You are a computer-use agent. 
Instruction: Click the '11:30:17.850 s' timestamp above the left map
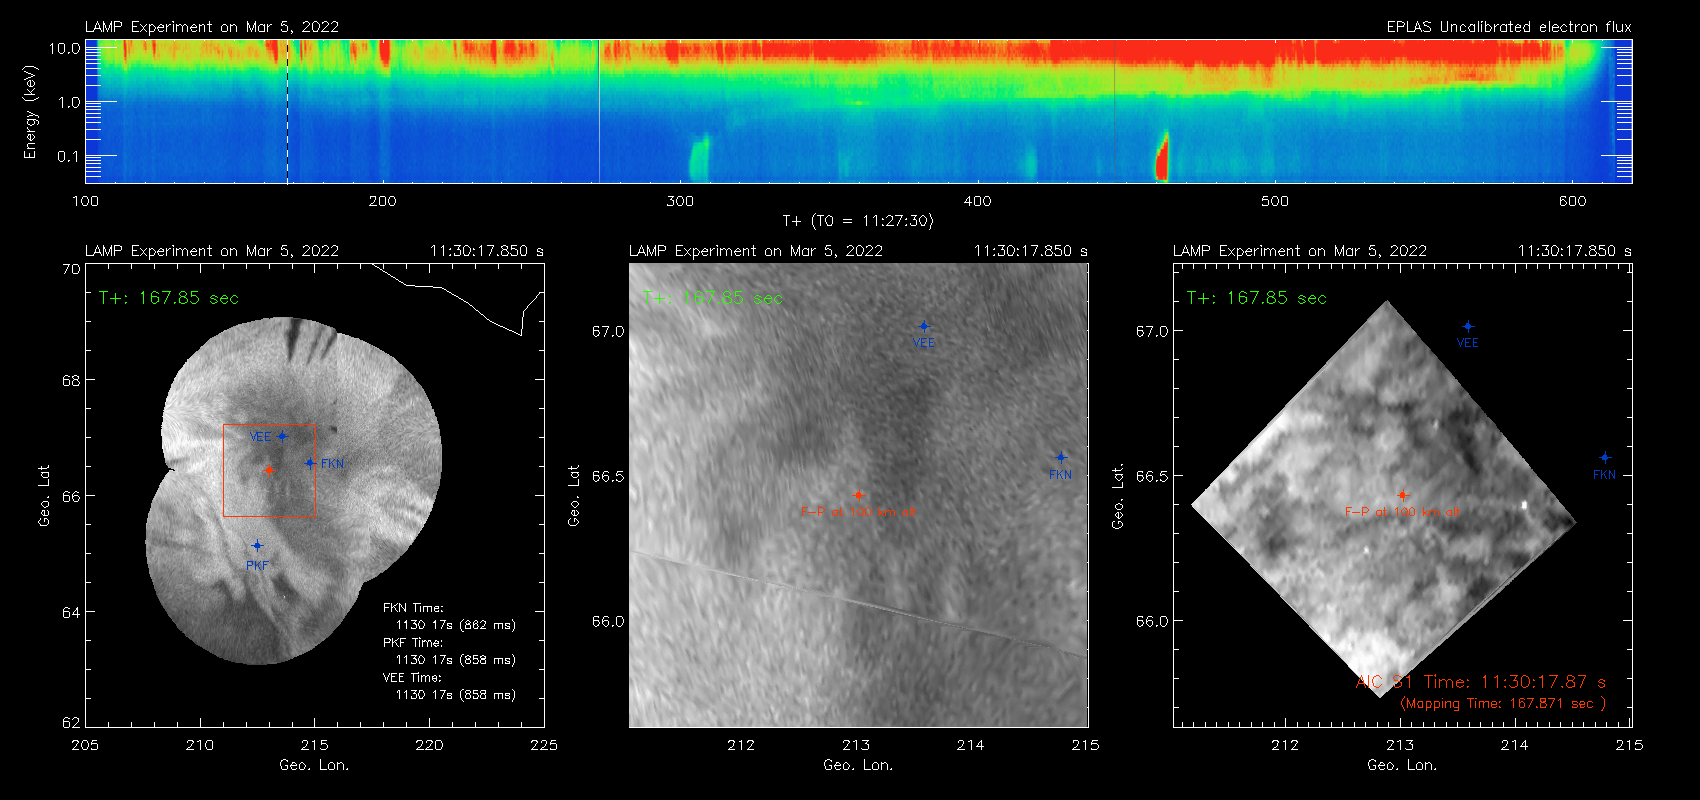pyautogui.click(x=487, y=251)
